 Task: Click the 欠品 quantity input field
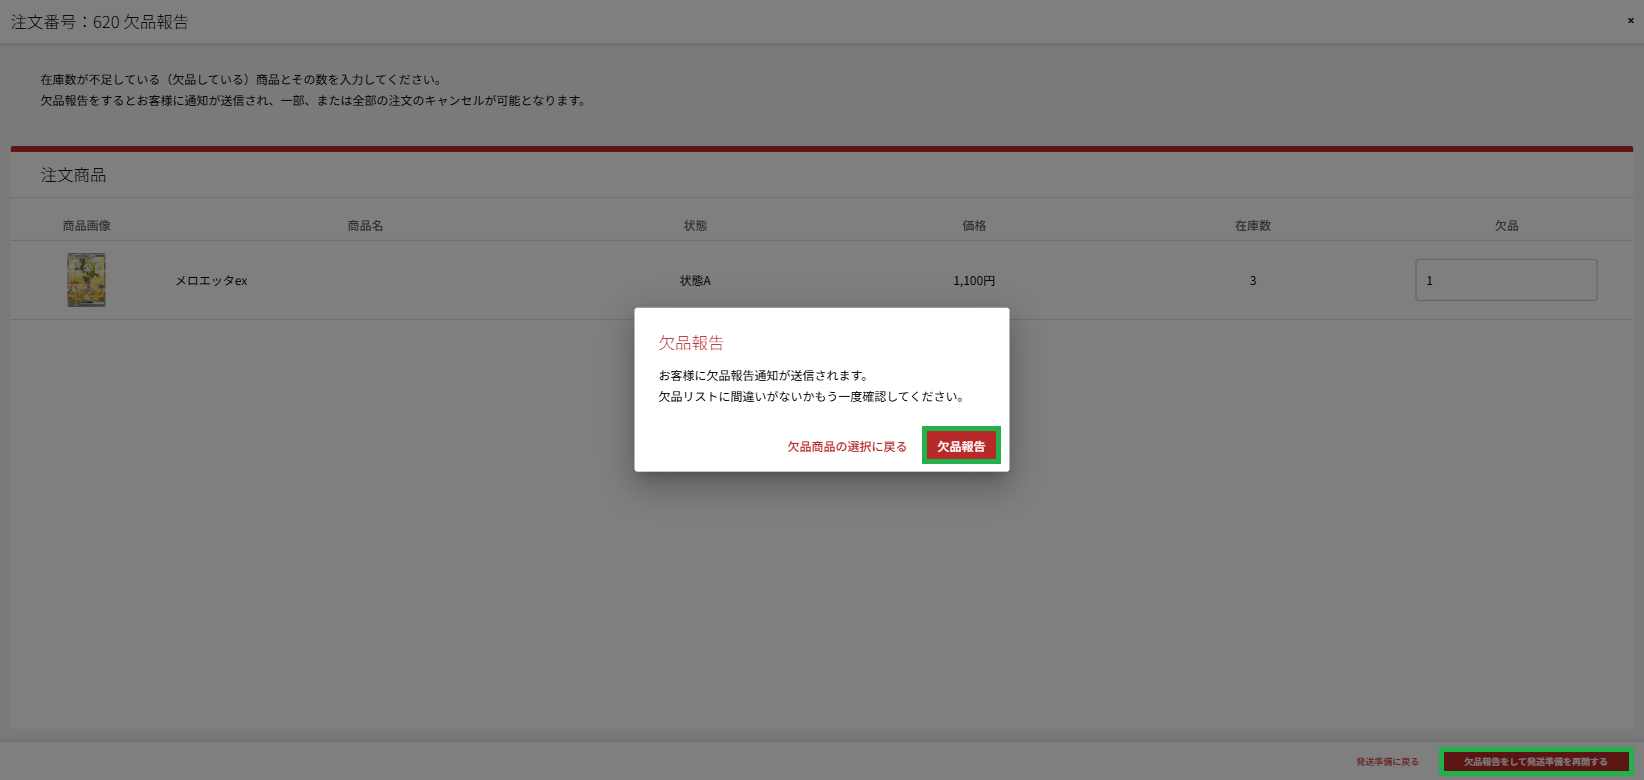1506,280
